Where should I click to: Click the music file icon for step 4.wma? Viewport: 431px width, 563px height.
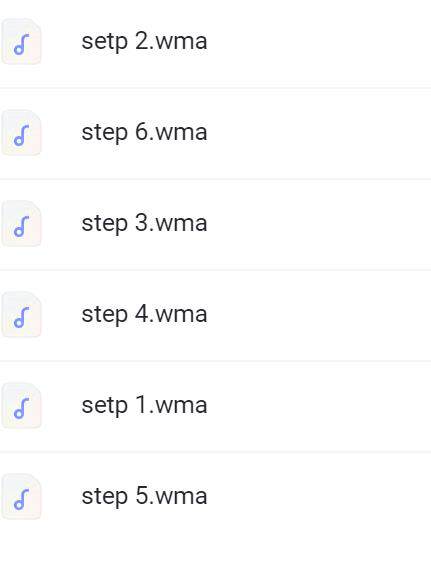point(21,315)
